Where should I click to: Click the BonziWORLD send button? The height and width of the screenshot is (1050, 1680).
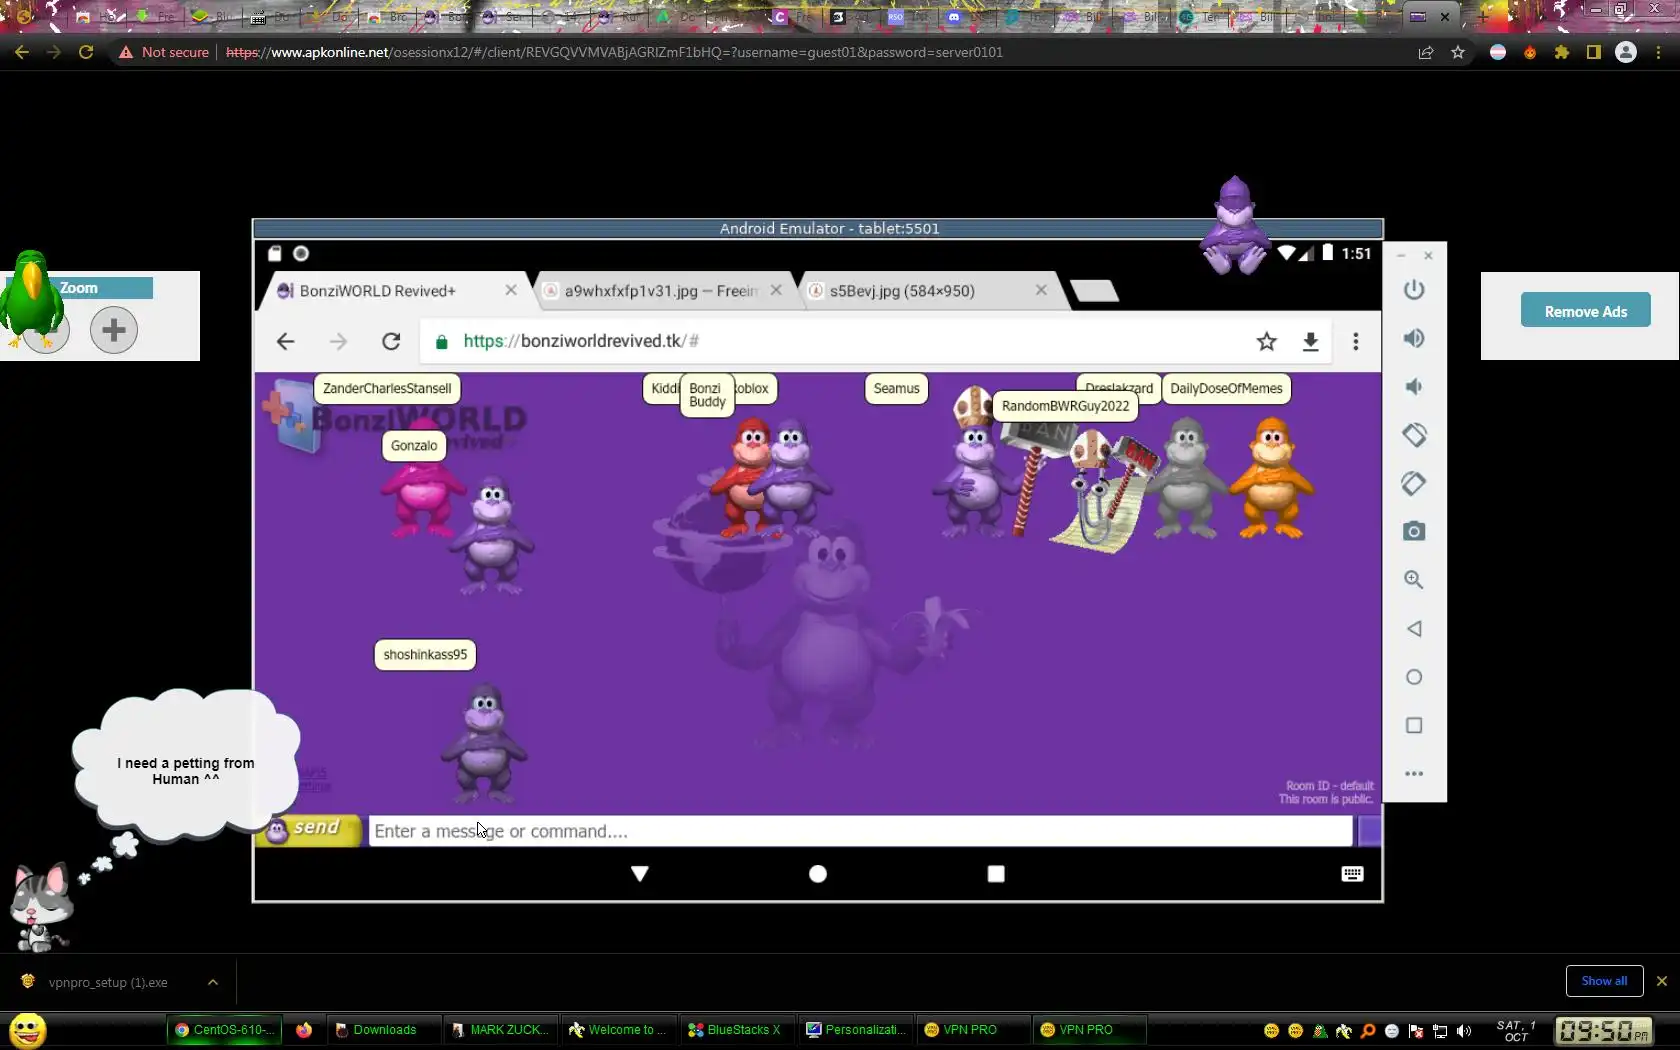pos(309,830)
